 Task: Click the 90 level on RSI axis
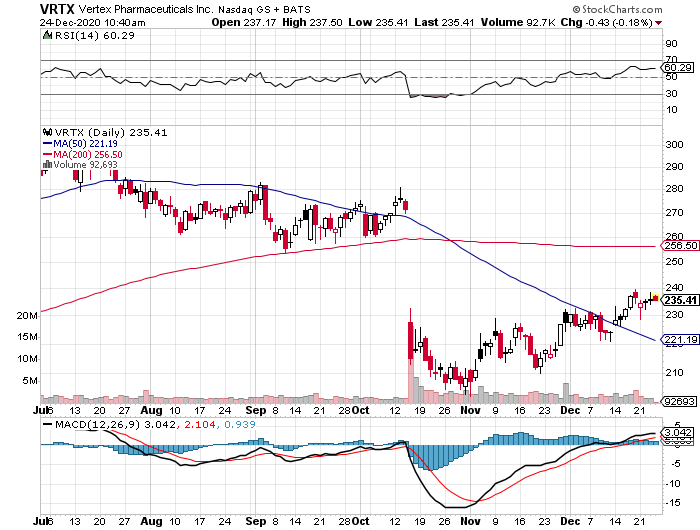click(x=671, y=44)
